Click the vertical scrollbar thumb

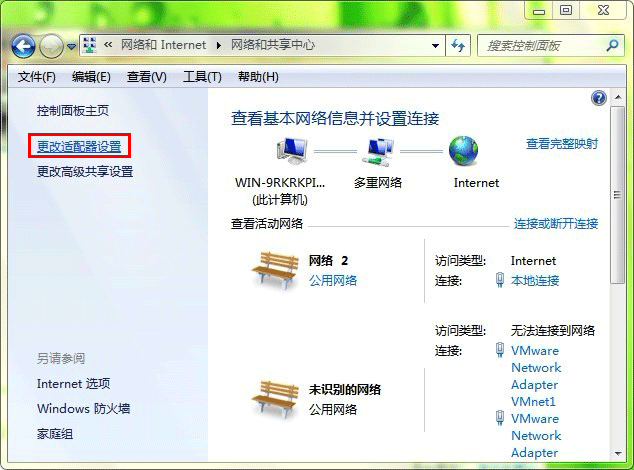[x=617, y=195]
